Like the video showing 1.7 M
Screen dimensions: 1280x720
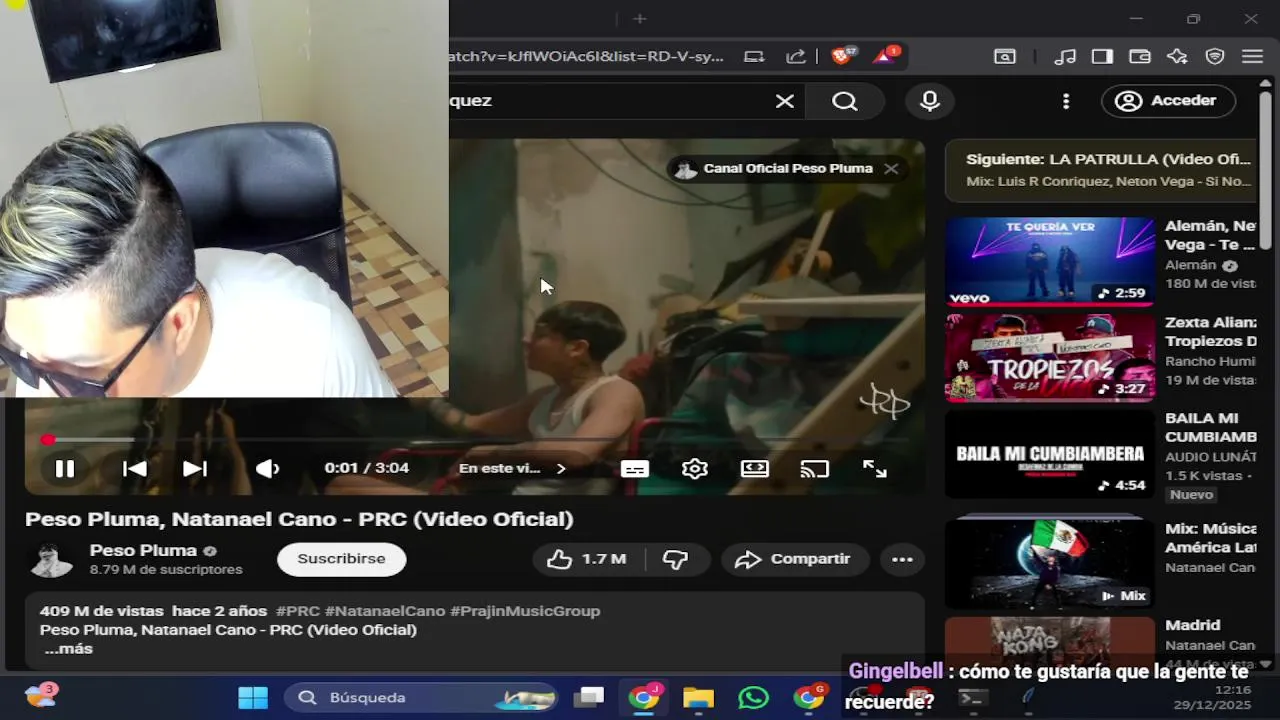coord(588,559)
